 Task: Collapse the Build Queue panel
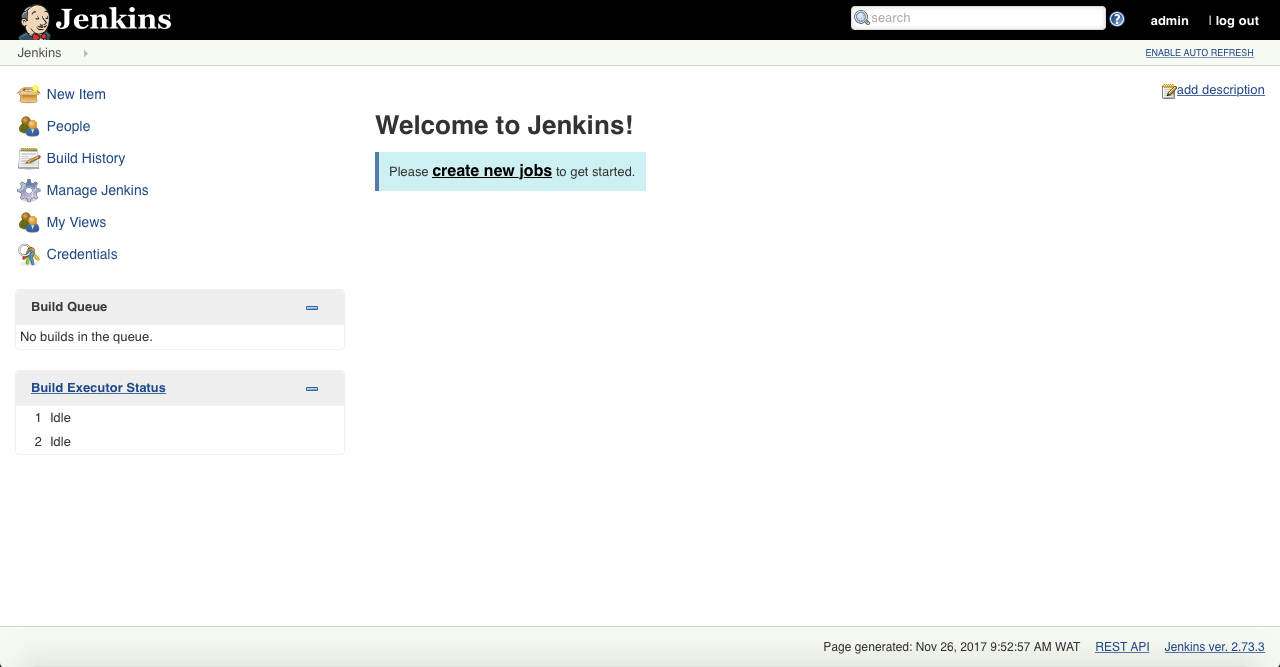(311, 307)
